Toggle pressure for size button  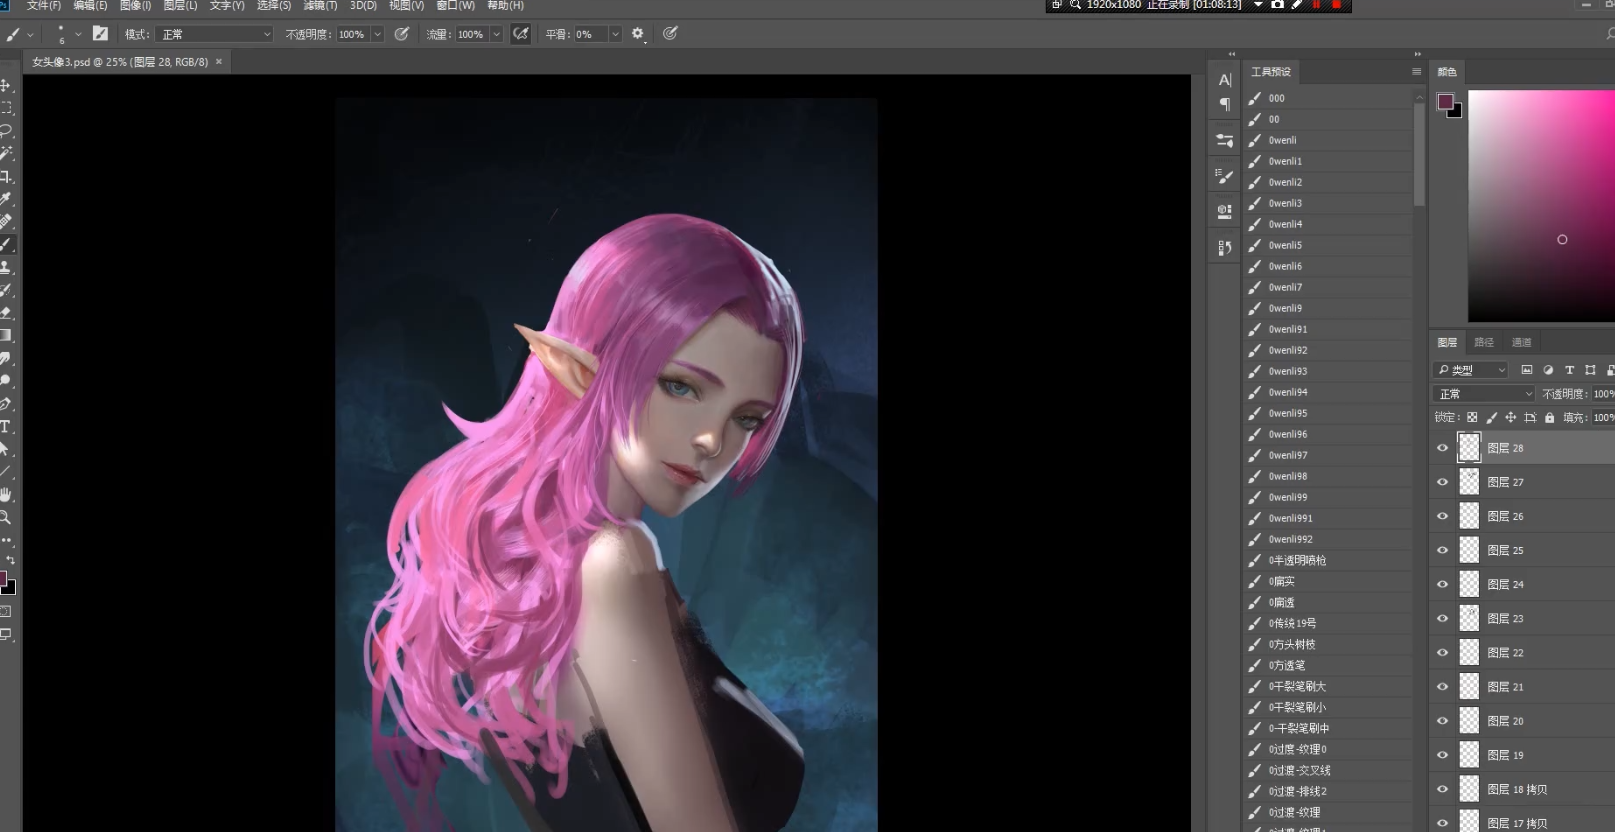point(670,34)
